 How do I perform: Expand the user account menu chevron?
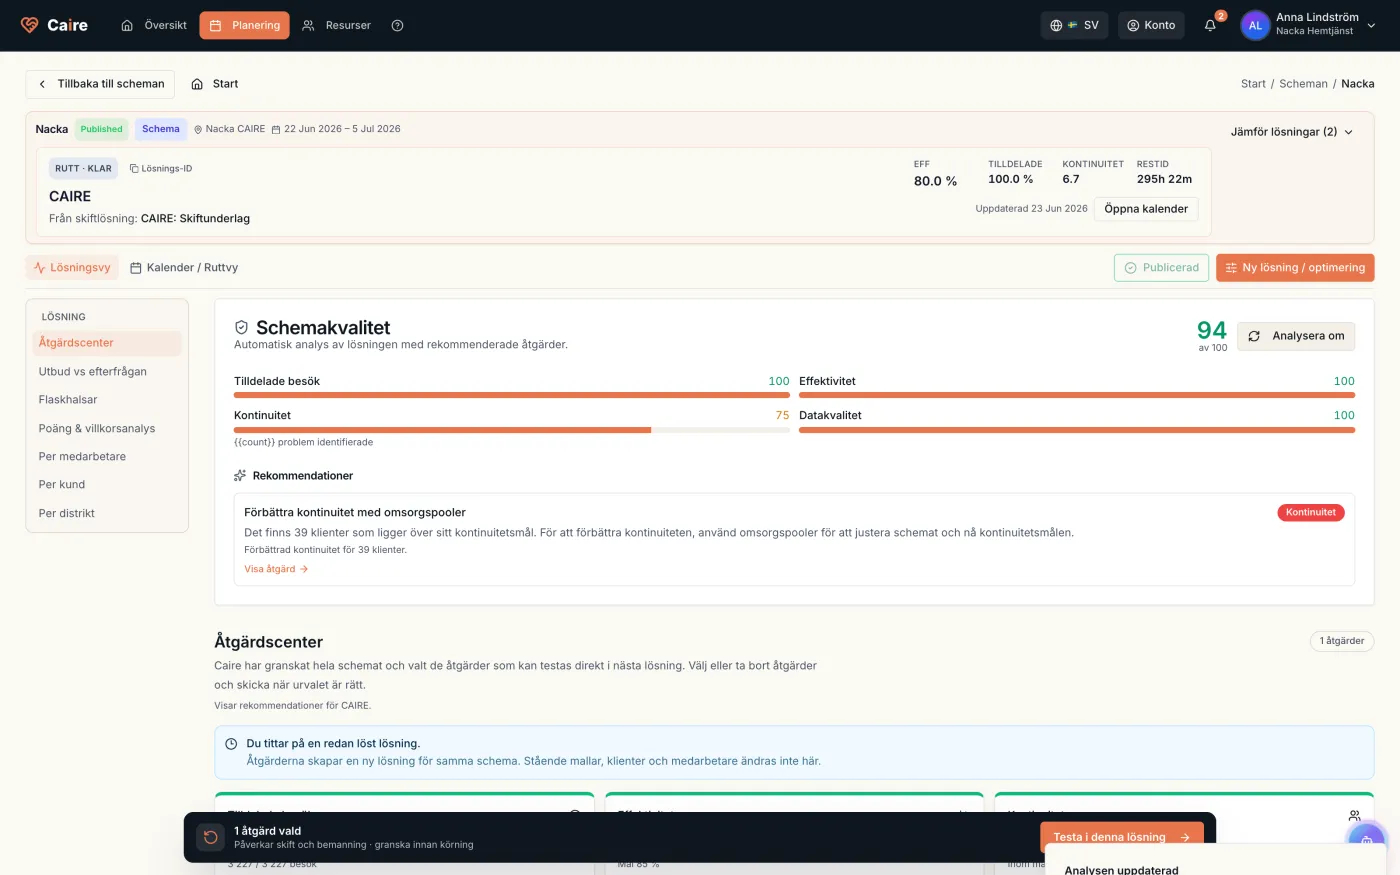(1371, 25)
